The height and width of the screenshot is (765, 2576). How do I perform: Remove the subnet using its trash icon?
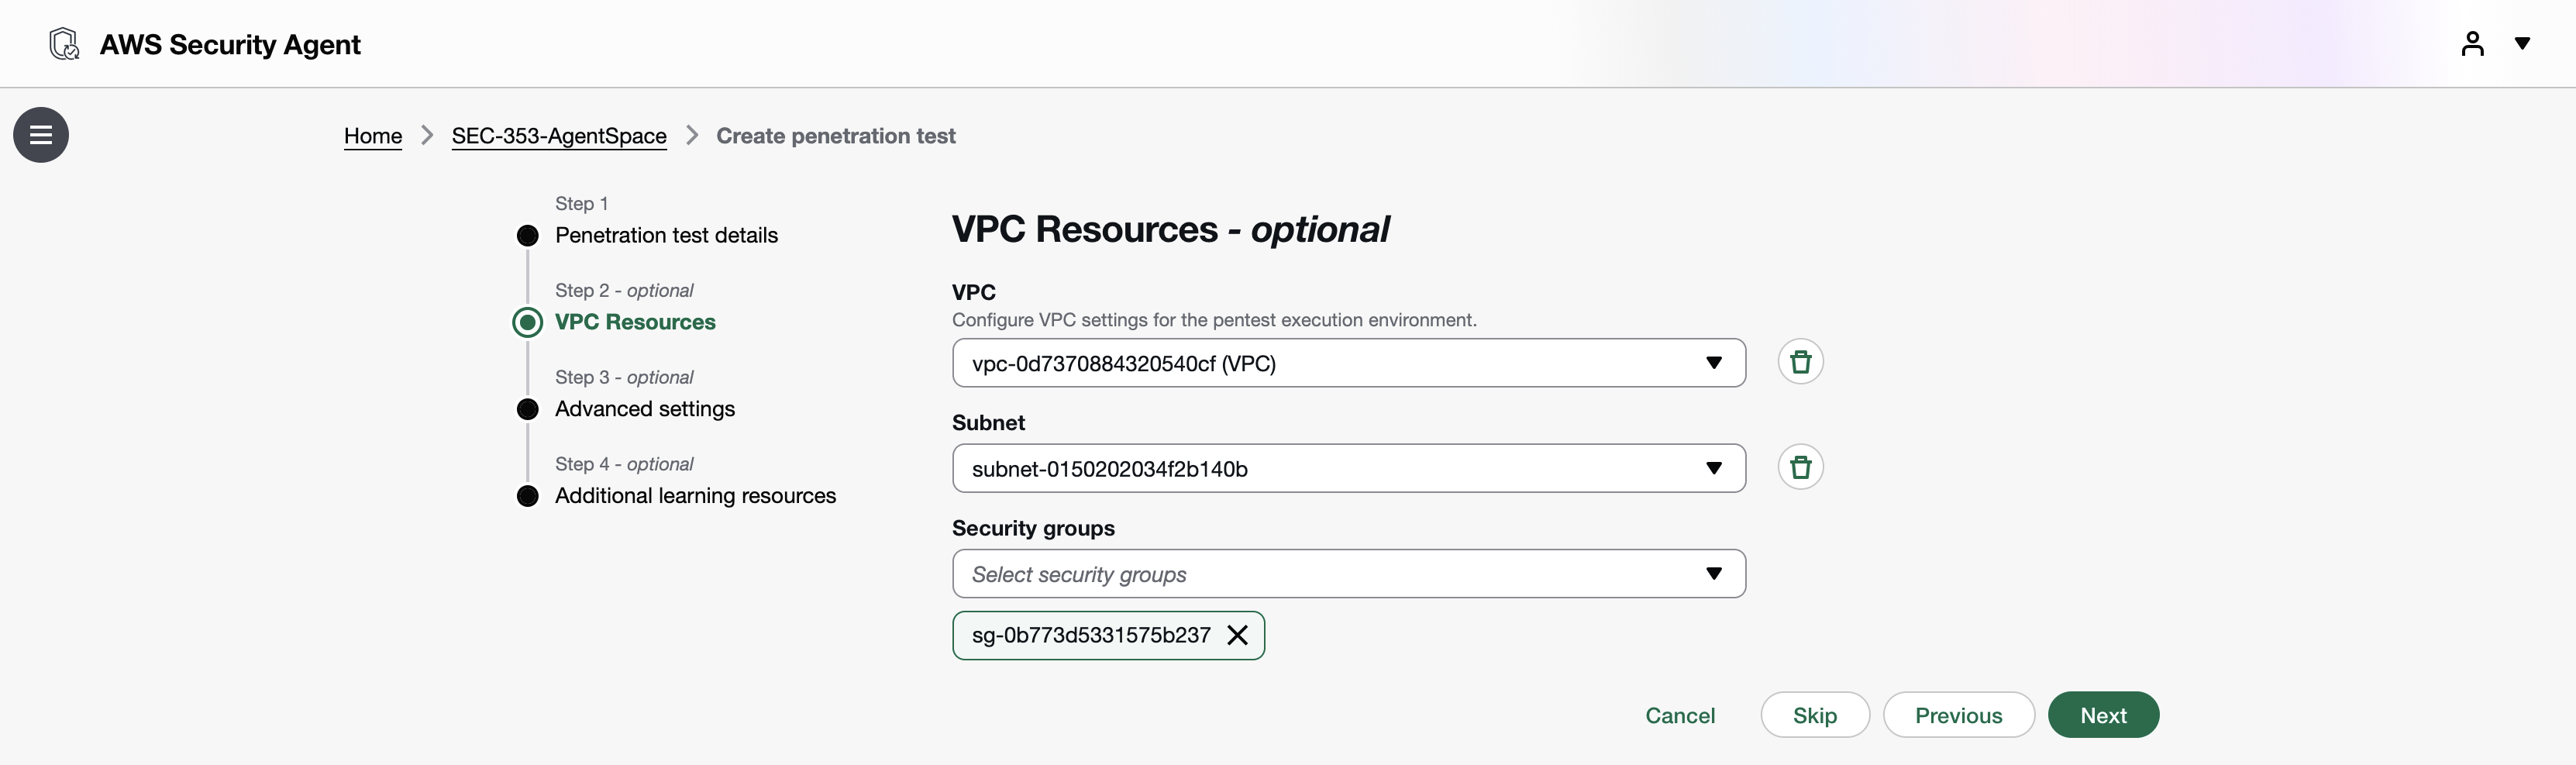pyautogui.click(x=1800, y=467)
